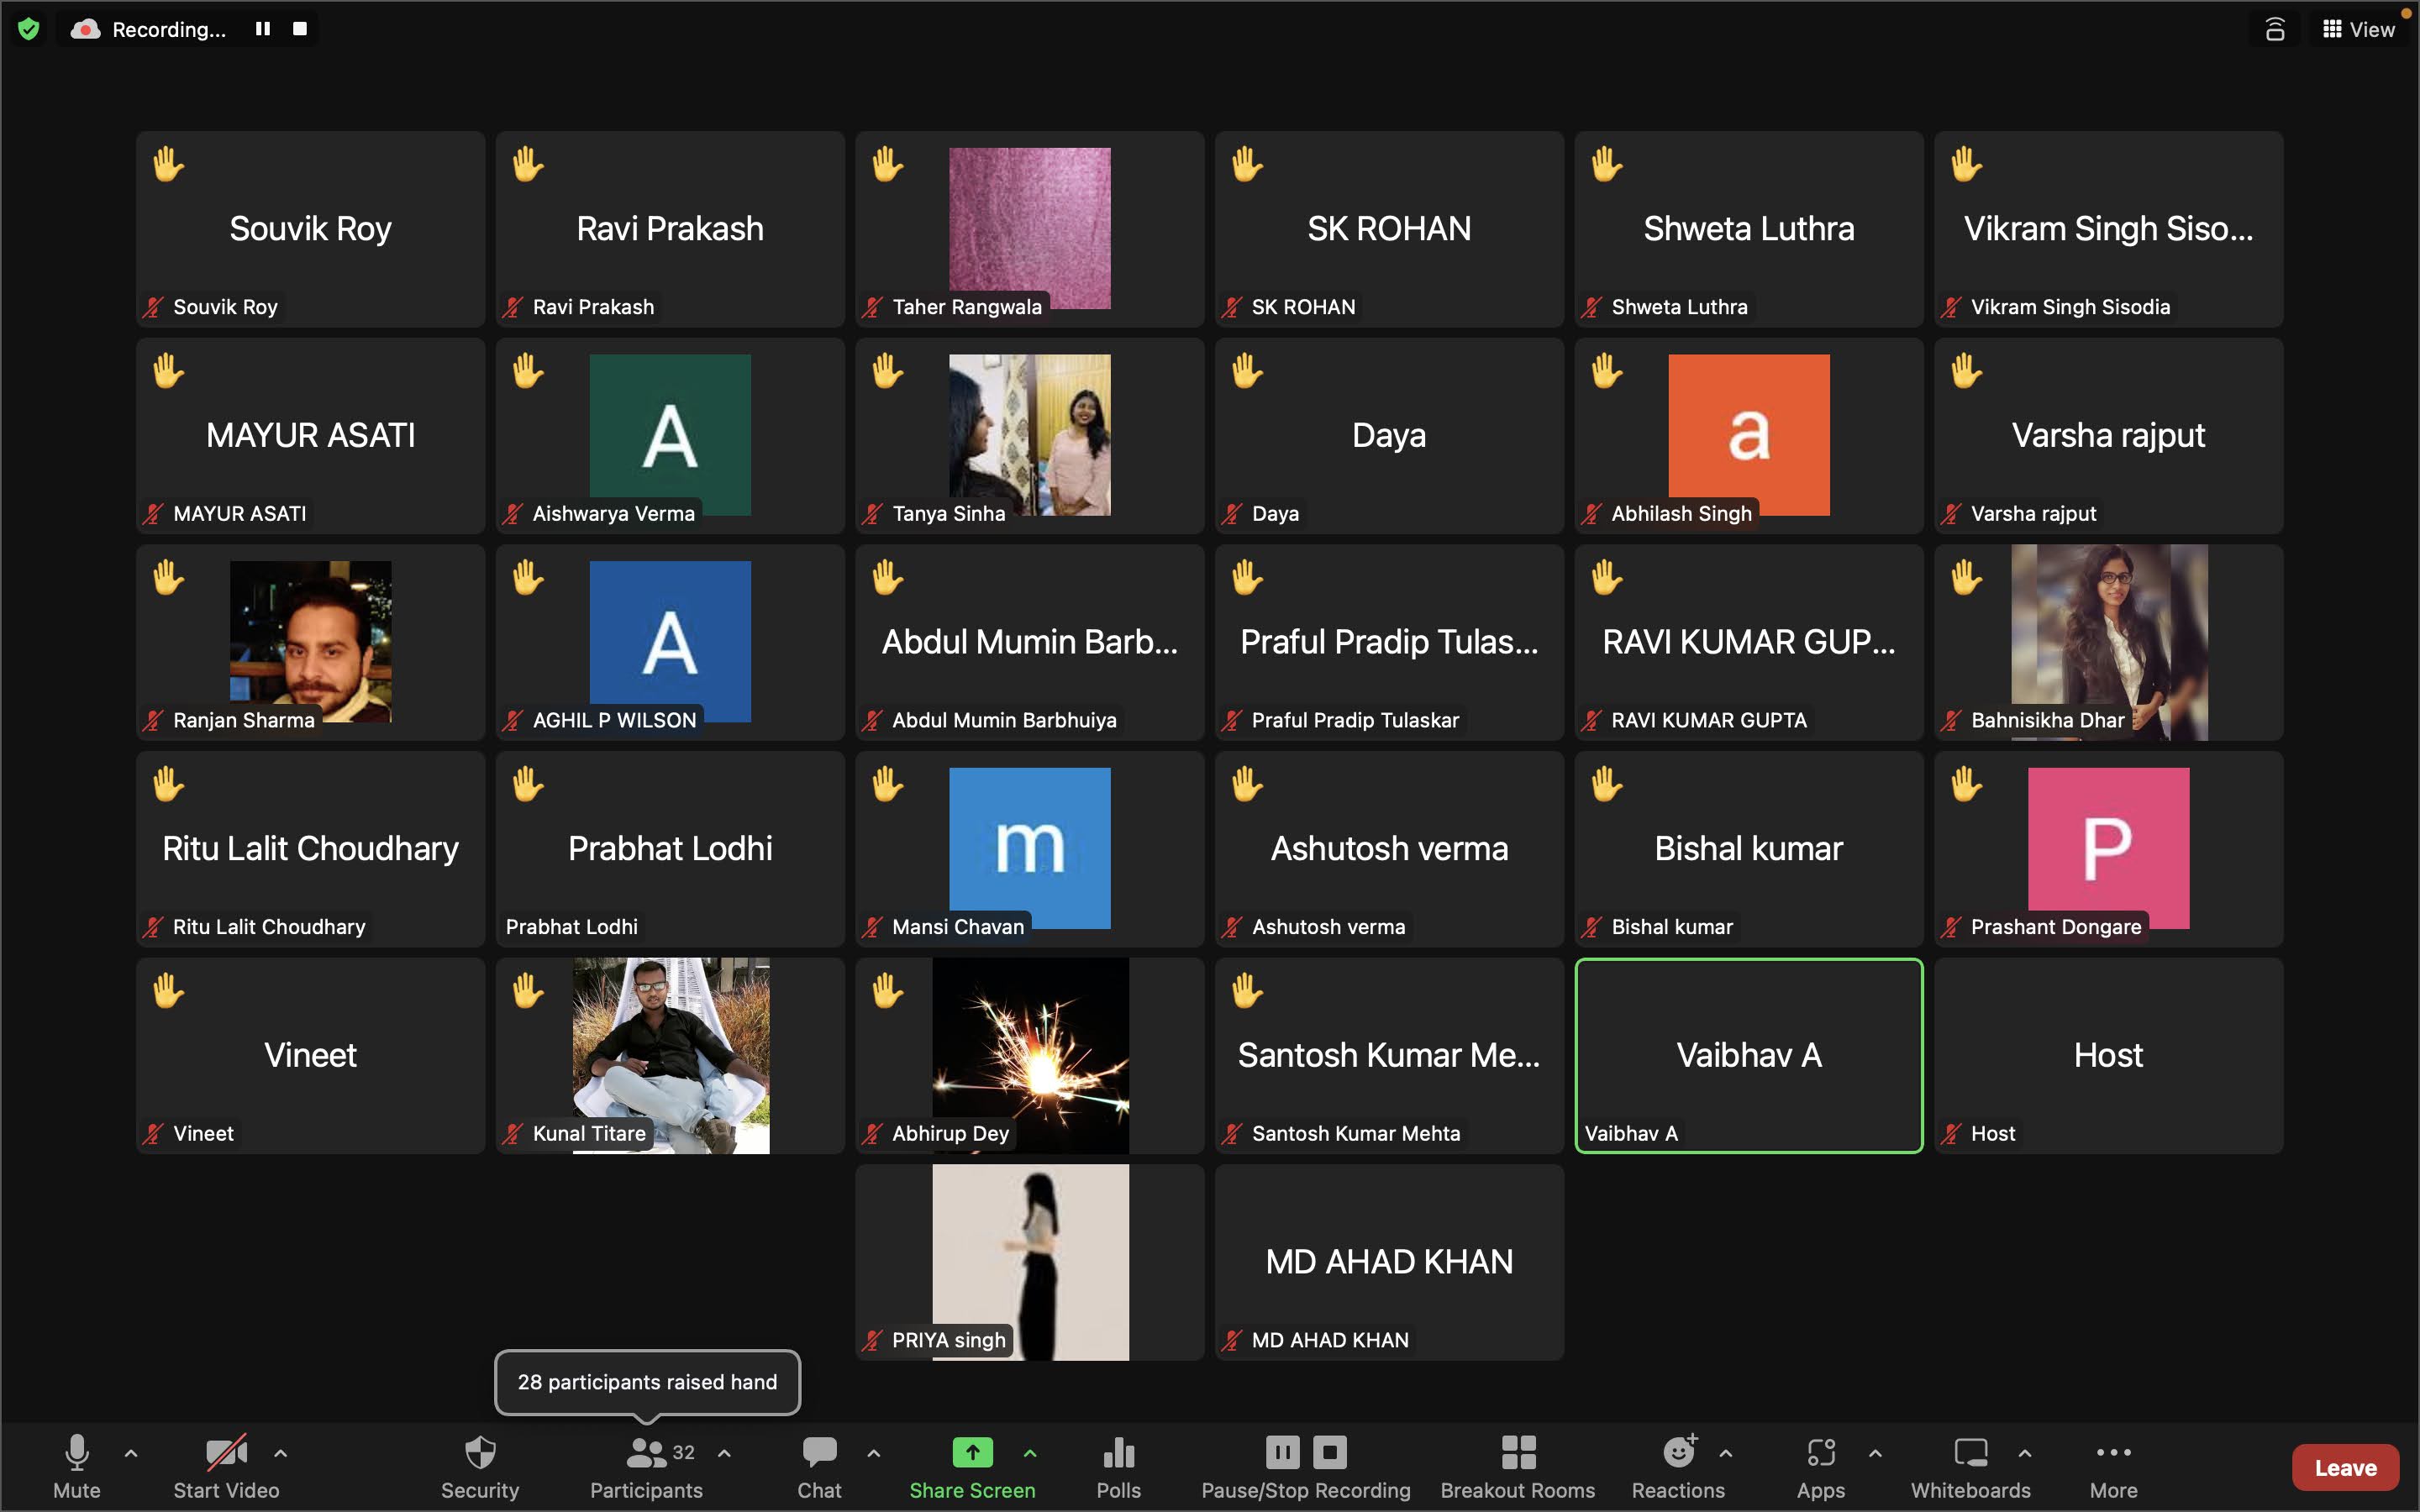
Task: Open the Chat panel
Action: [819, 1466]
